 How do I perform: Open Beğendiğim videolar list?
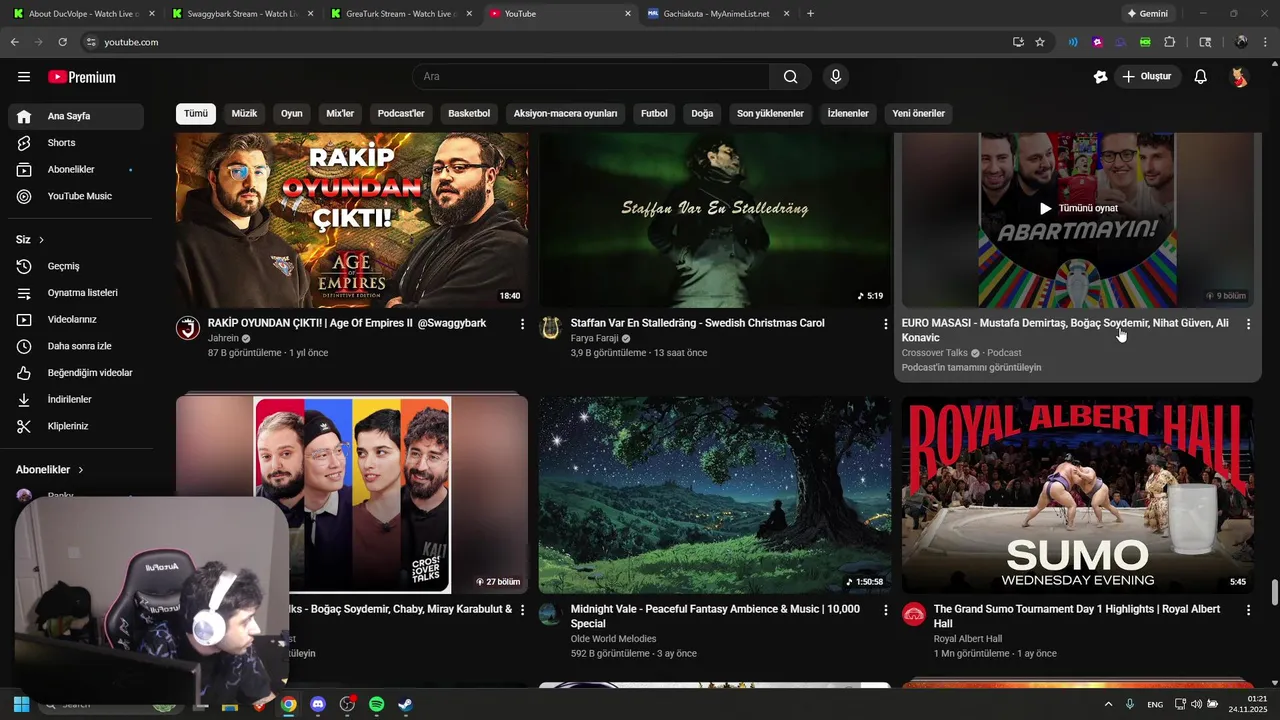pos(76,373)
